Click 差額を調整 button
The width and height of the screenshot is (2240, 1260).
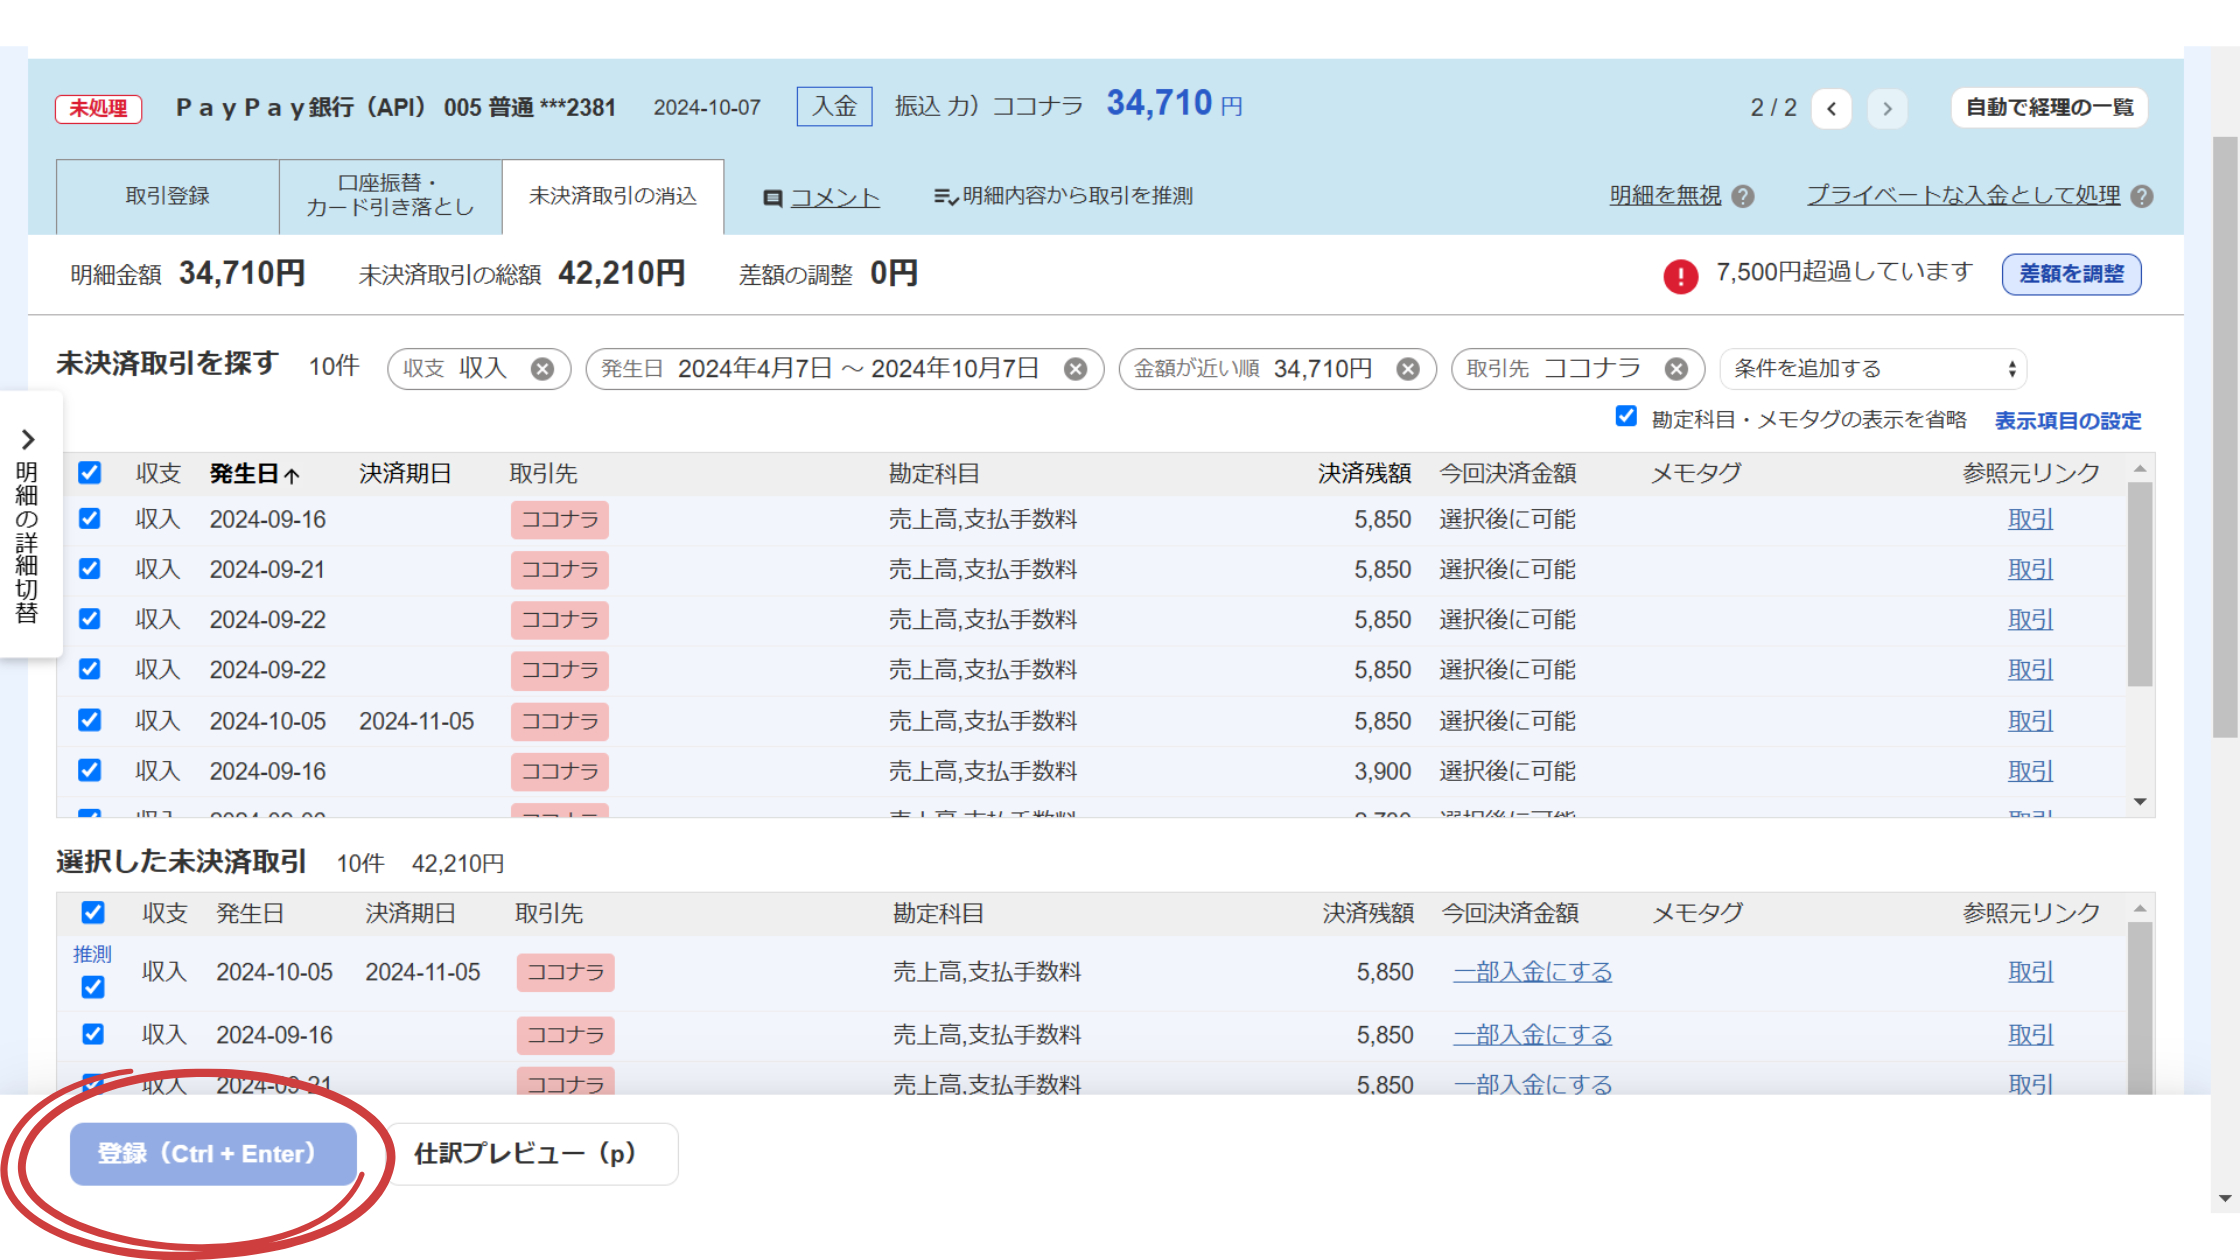[2070, 274]
